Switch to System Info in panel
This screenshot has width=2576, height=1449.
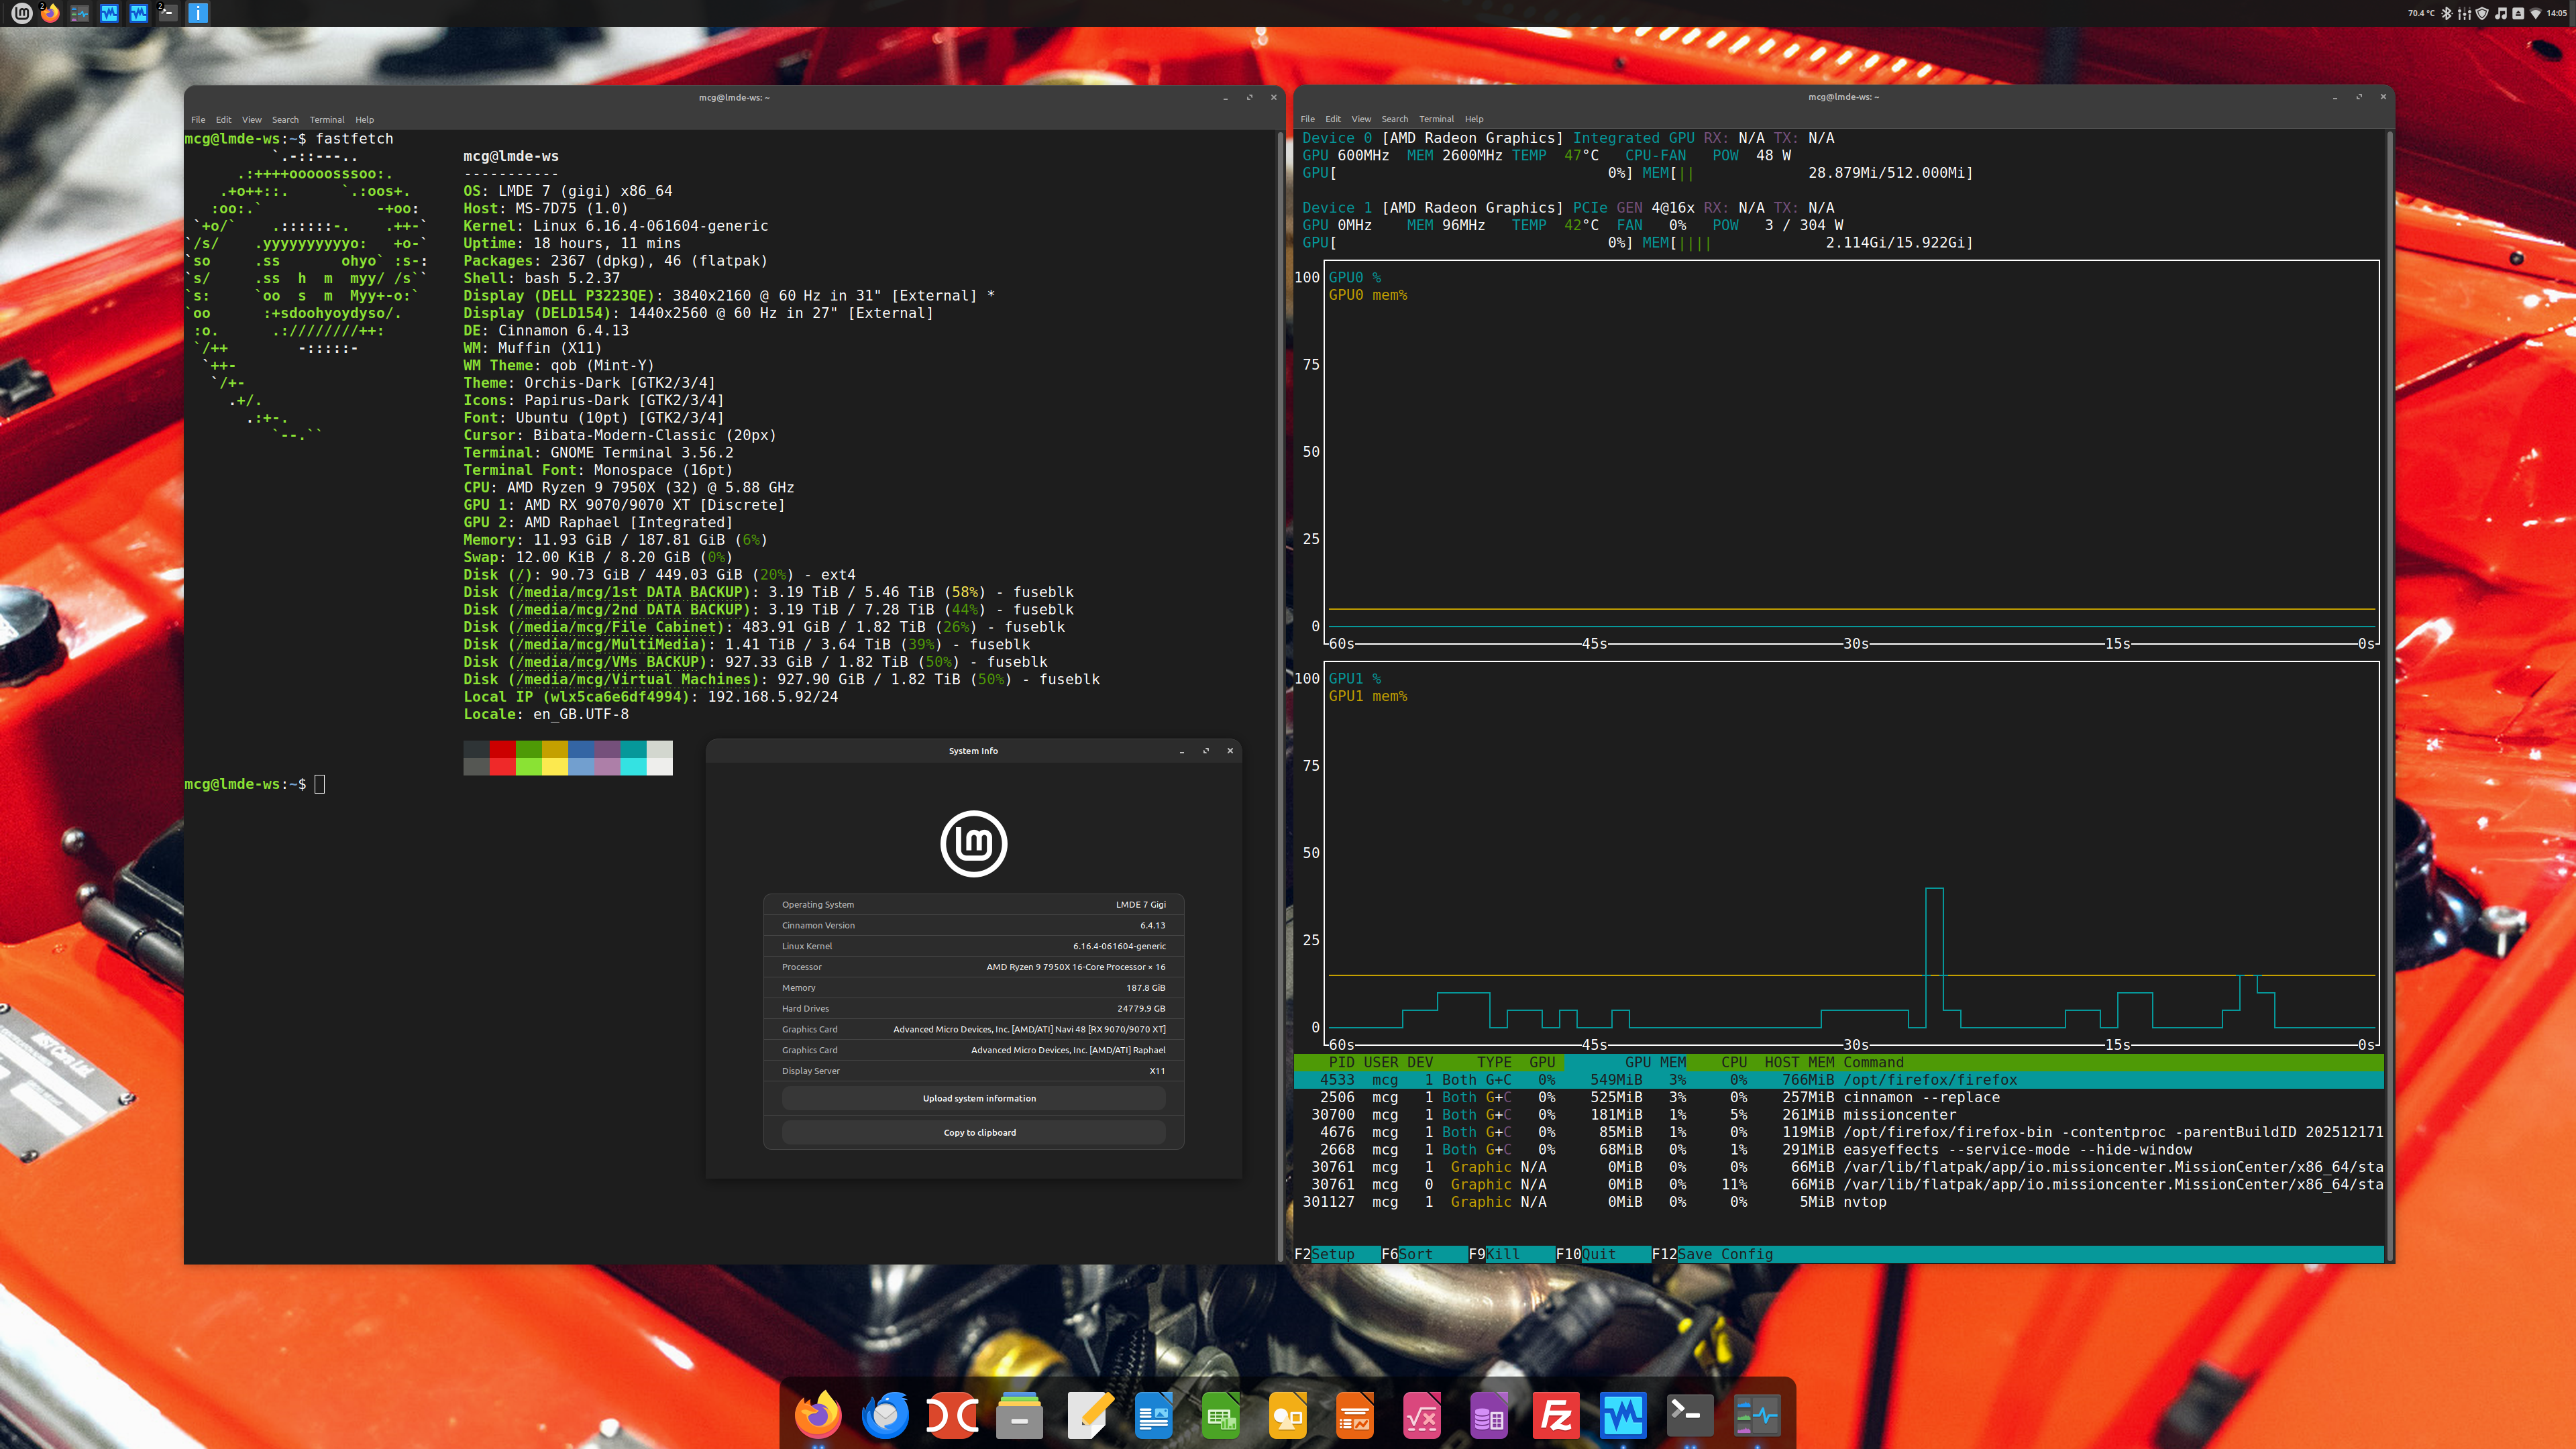tap(198, 13)
